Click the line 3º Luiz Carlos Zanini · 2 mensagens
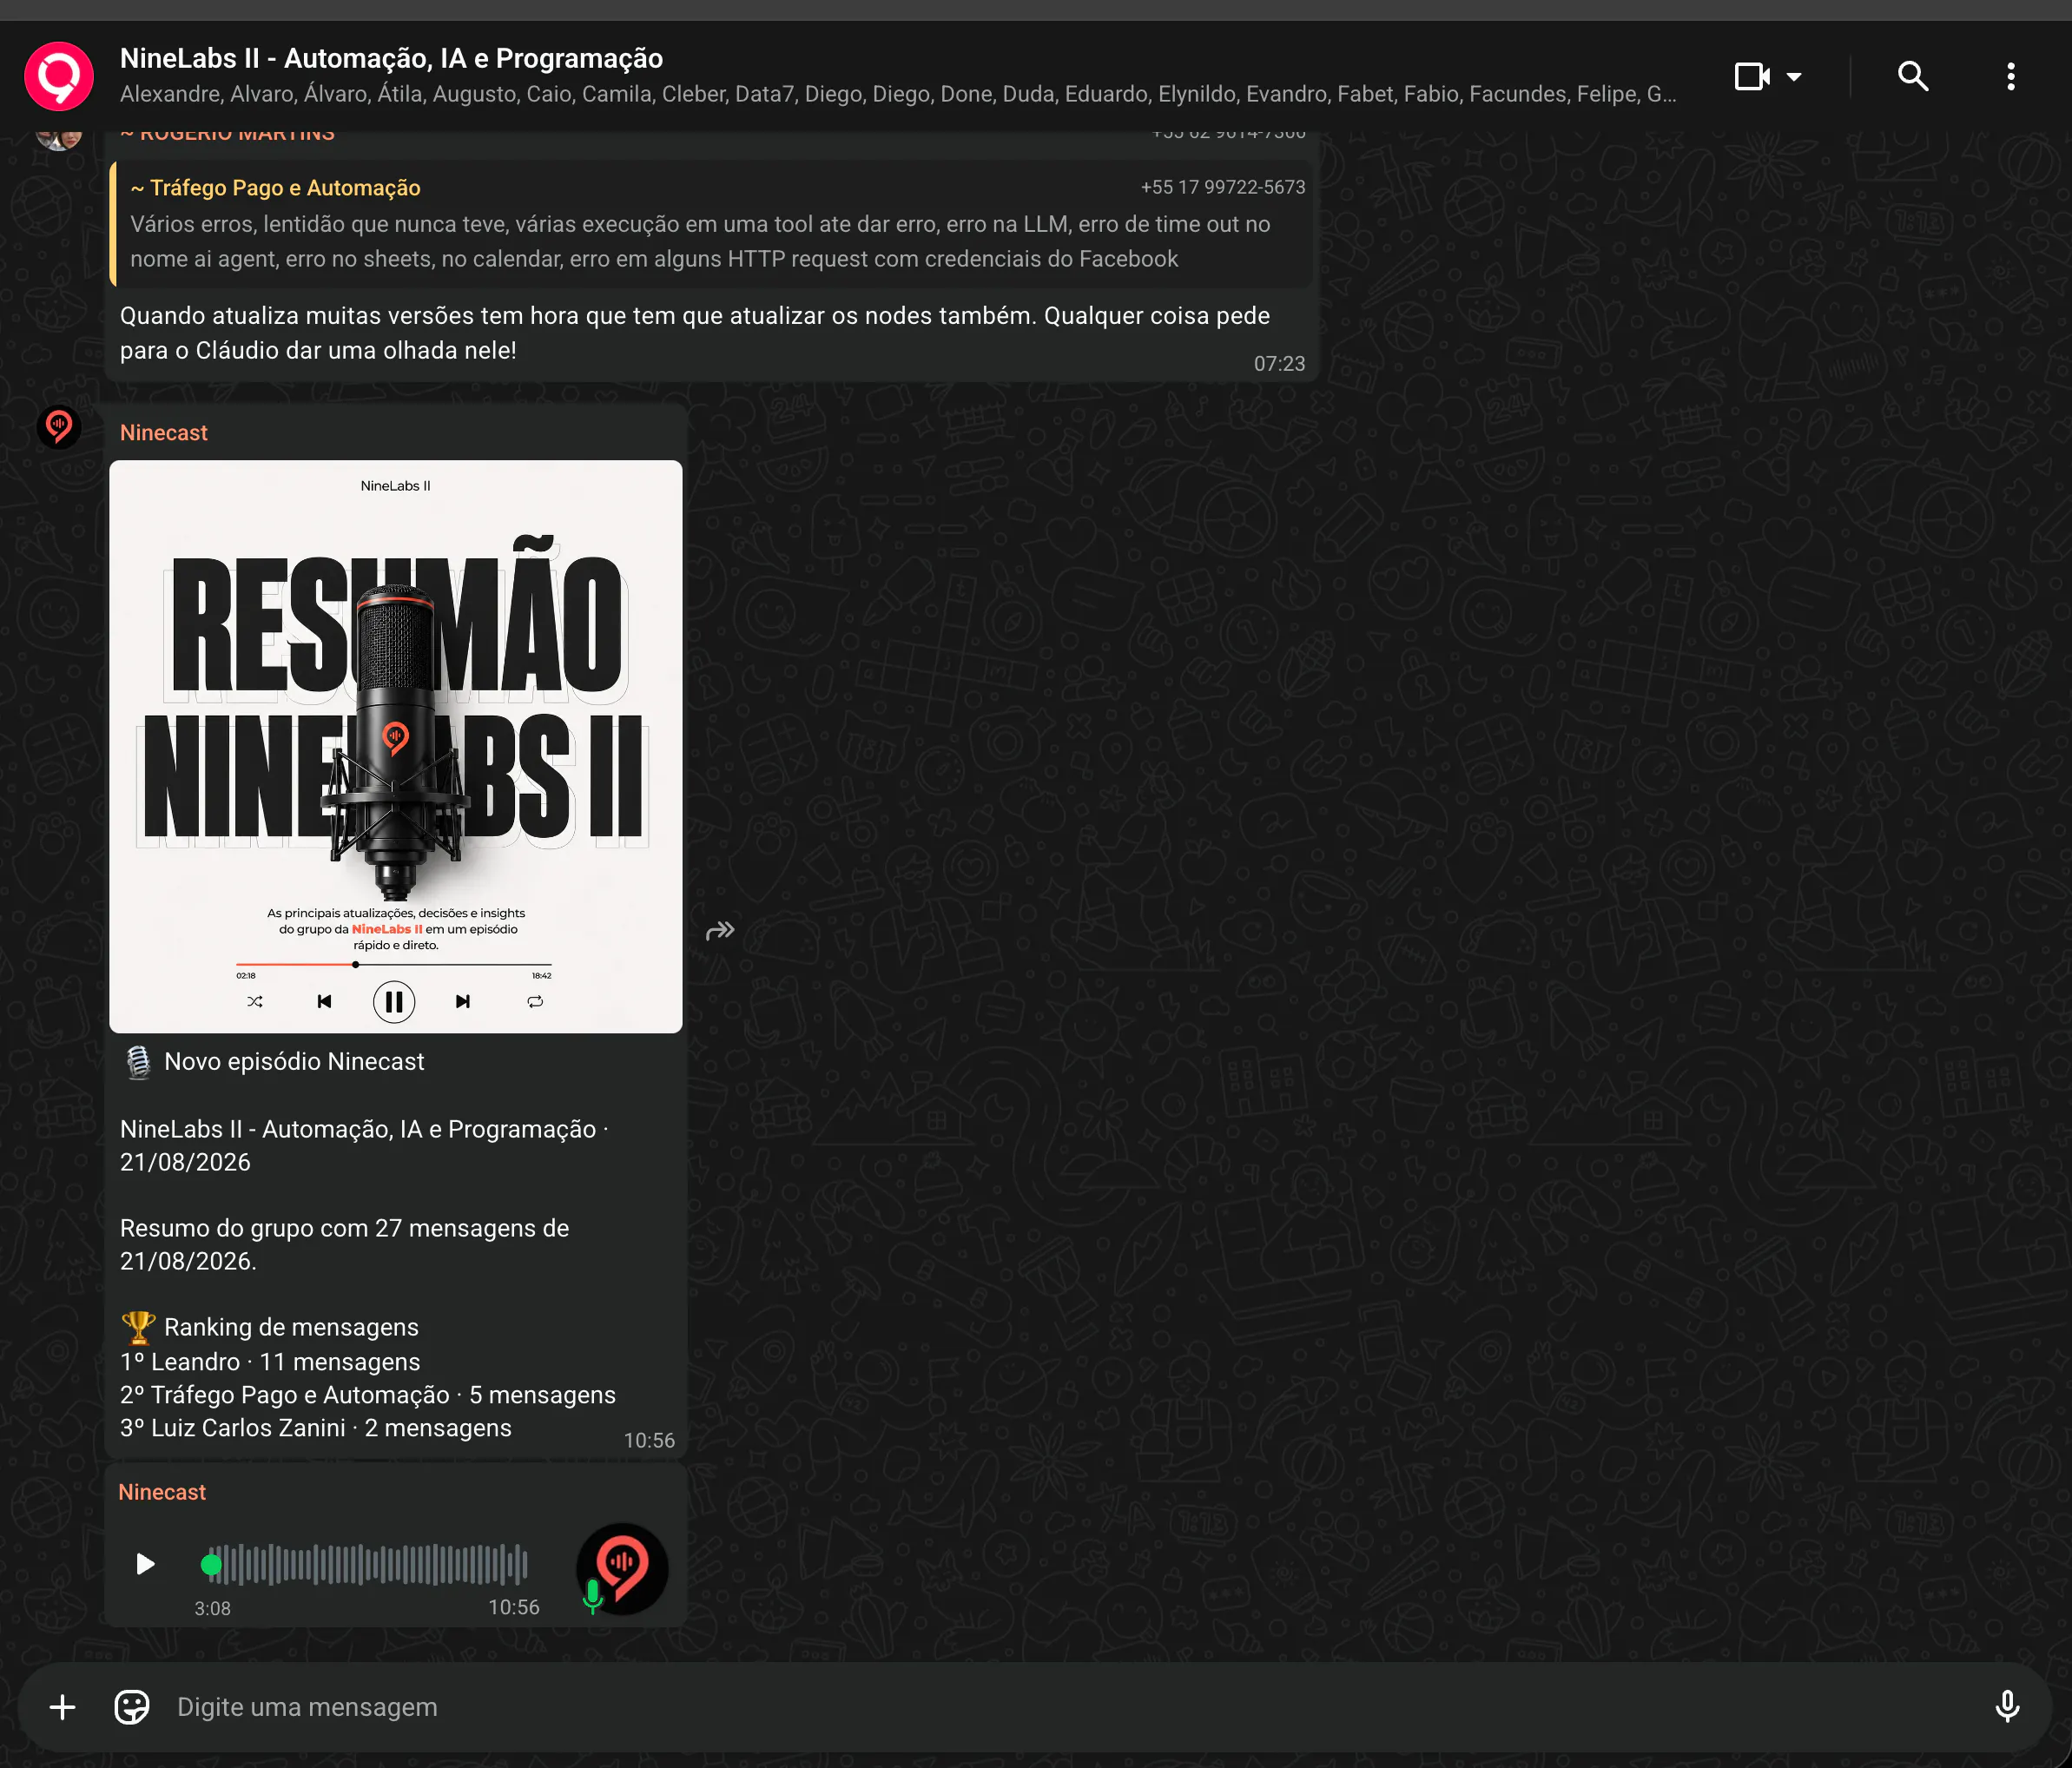Viewport: 2072px width, 1768px height. [316, 1428]
